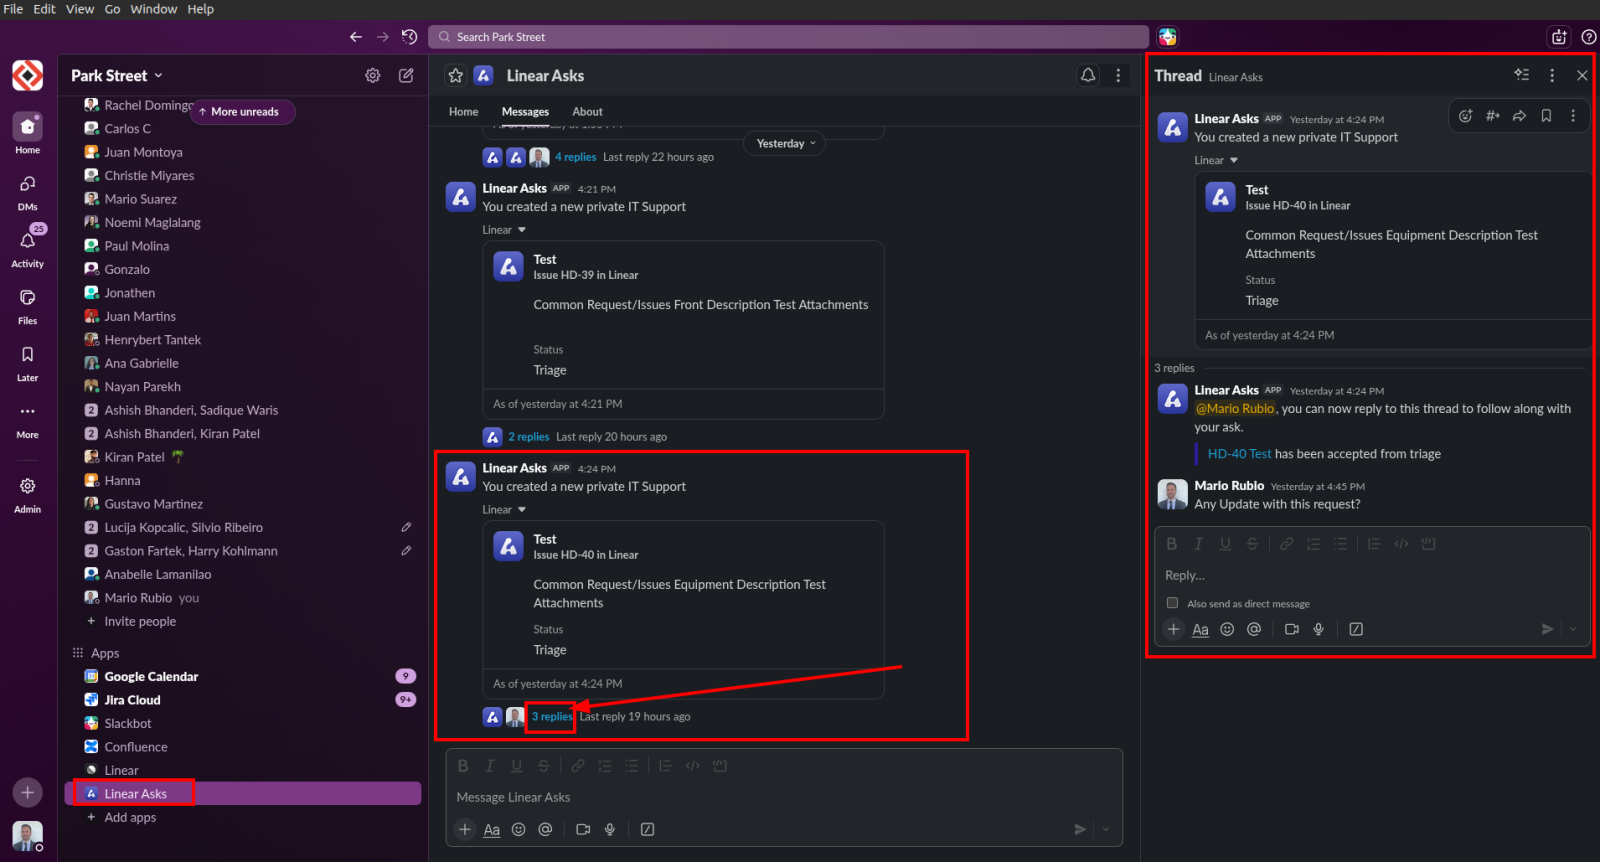Toggle bold in Message Linear Asks composer
This screenshot has width=1600, height=862.
point(463,766)
